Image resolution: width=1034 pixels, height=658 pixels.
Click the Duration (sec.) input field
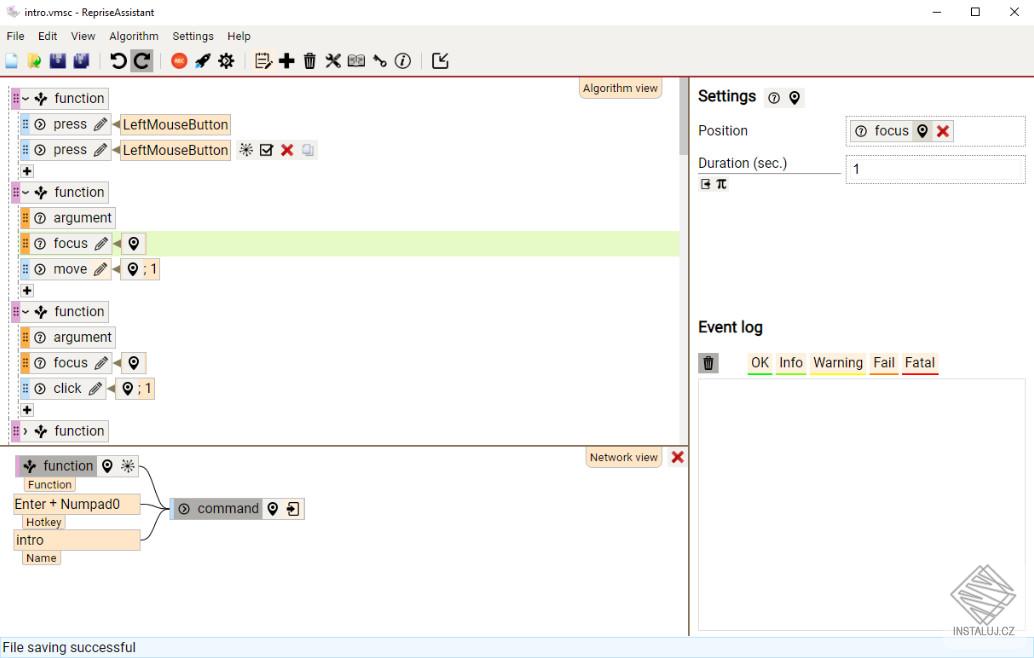click(935, 169)
